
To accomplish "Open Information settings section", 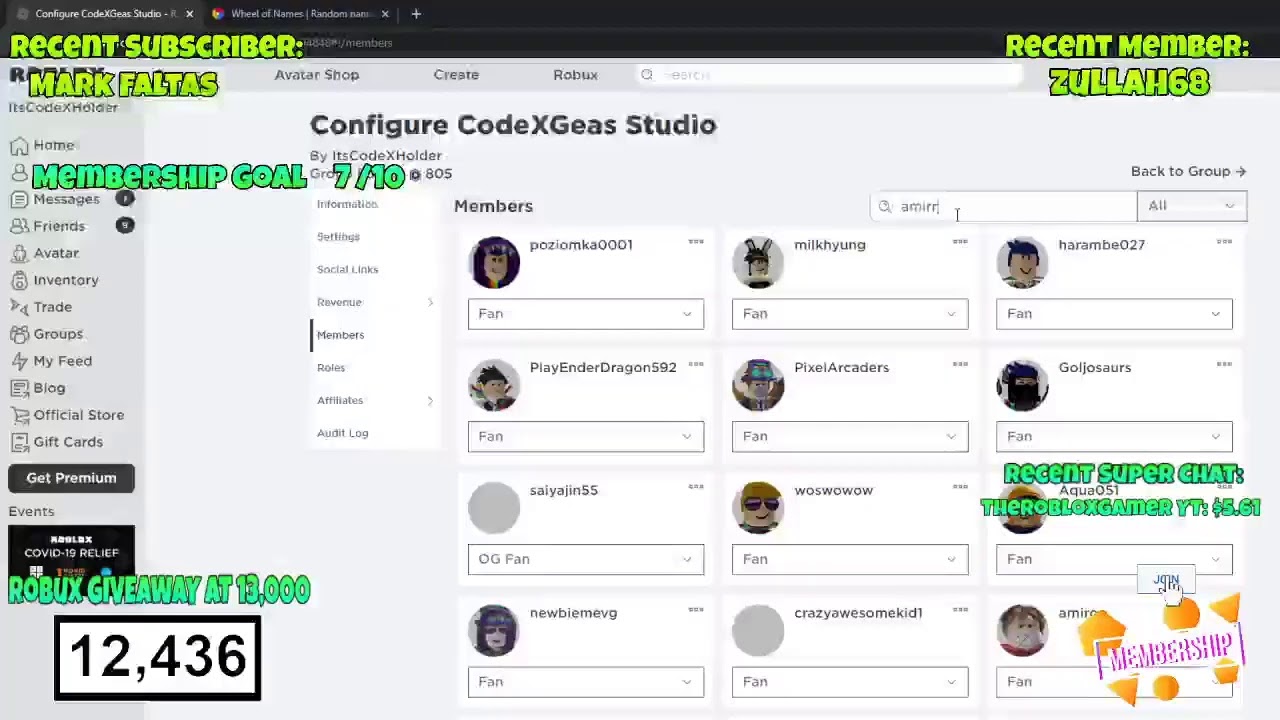I will (347, 204).
